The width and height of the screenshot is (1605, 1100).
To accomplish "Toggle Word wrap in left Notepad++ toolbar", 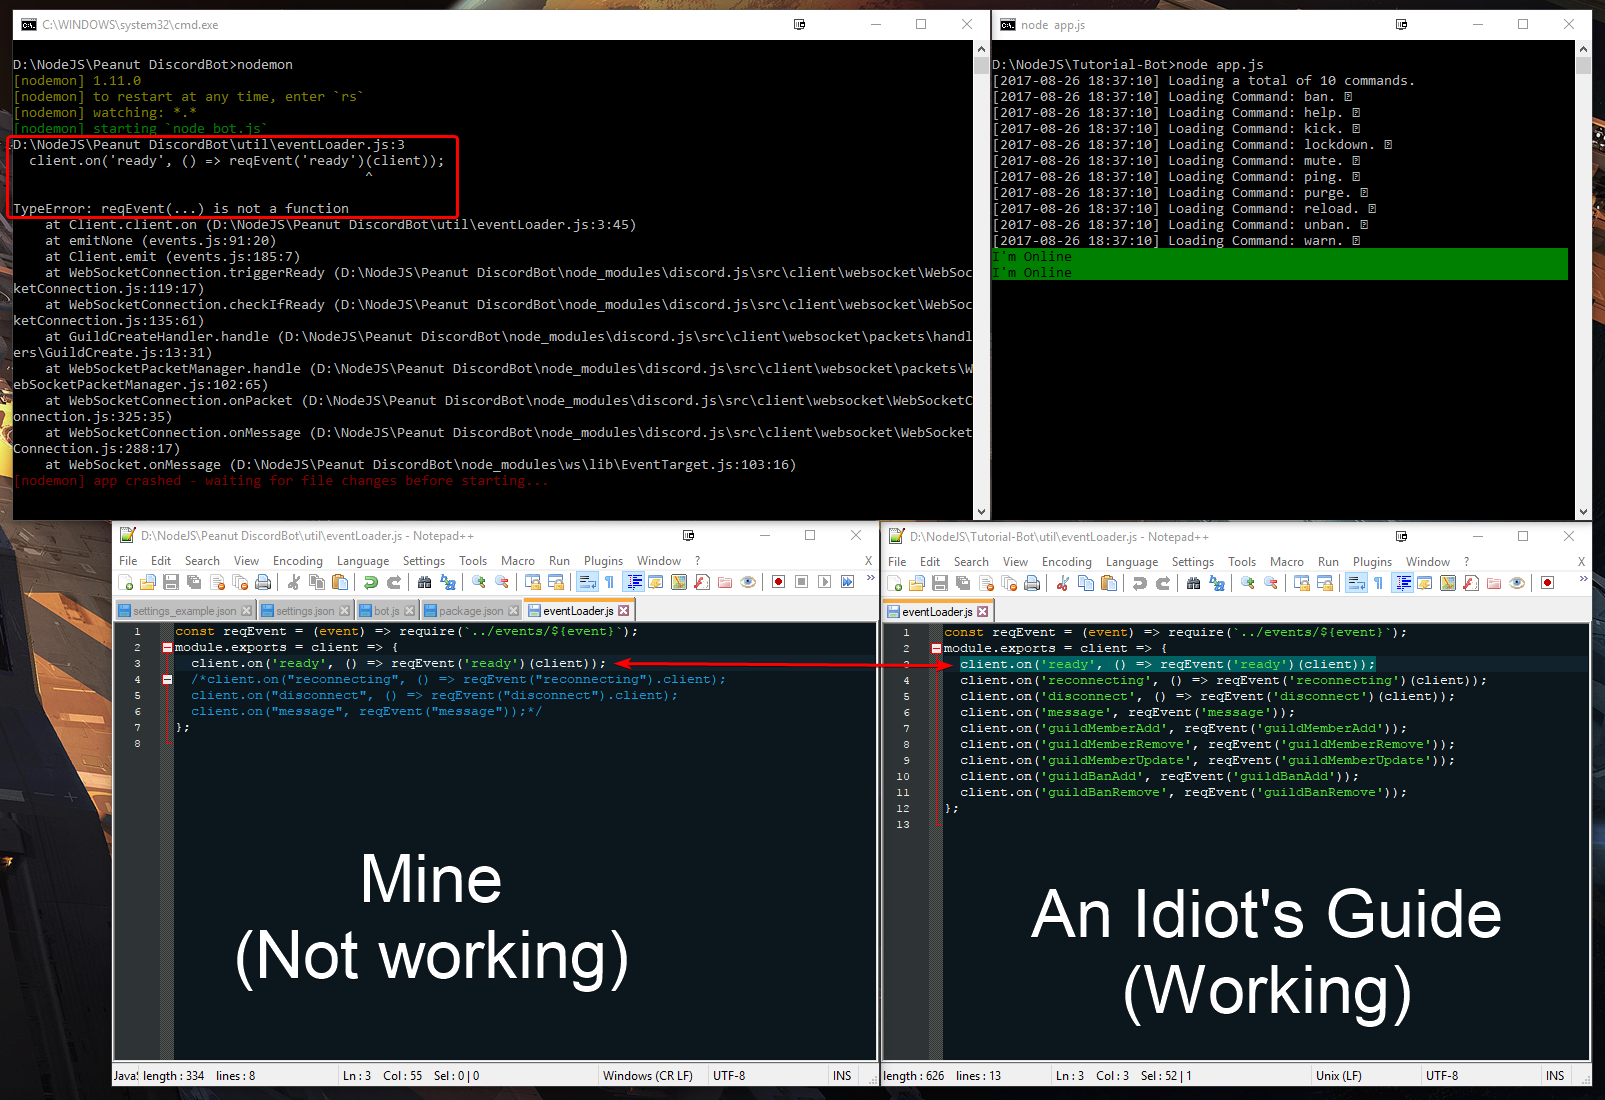I will click(587, 582).
